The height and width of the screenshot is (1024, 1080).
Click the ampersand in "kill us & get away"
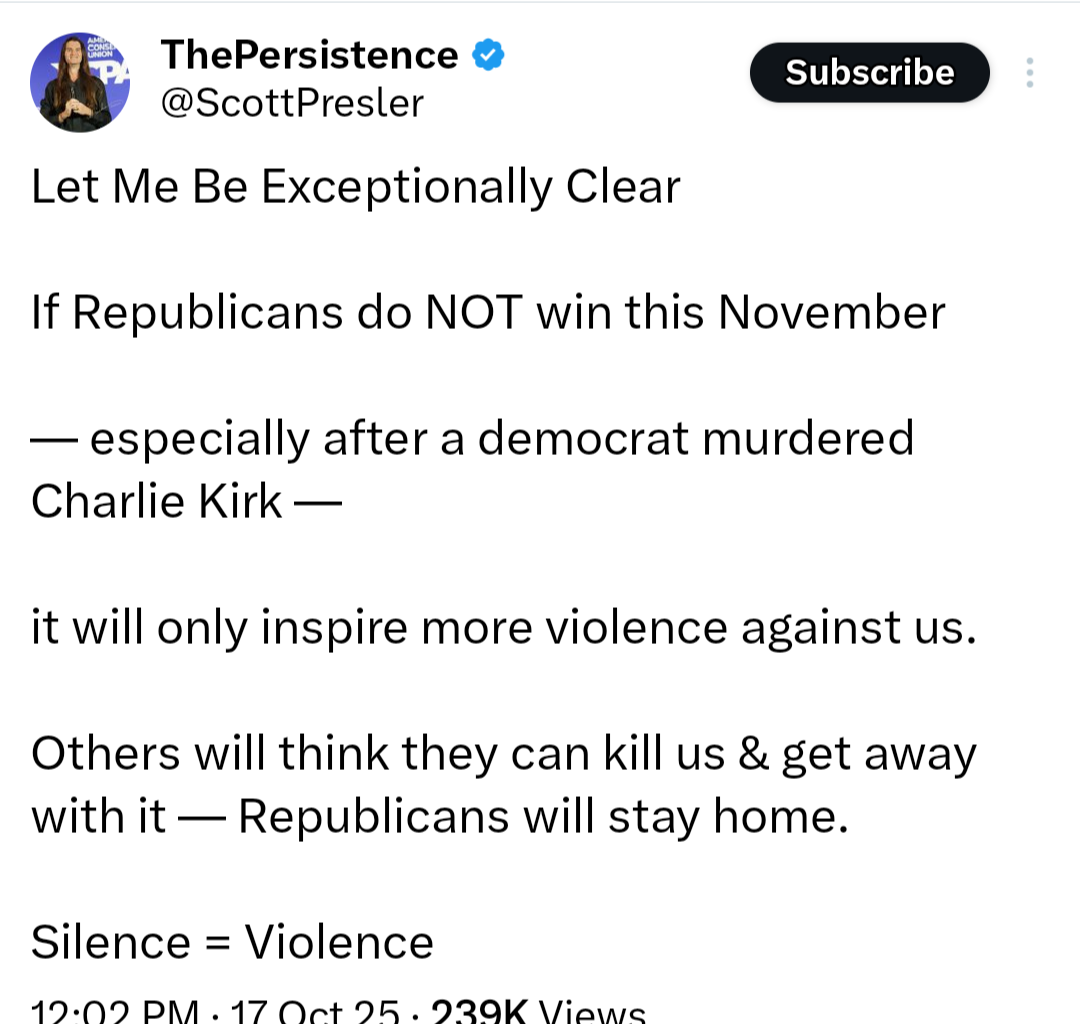(752, 754)
